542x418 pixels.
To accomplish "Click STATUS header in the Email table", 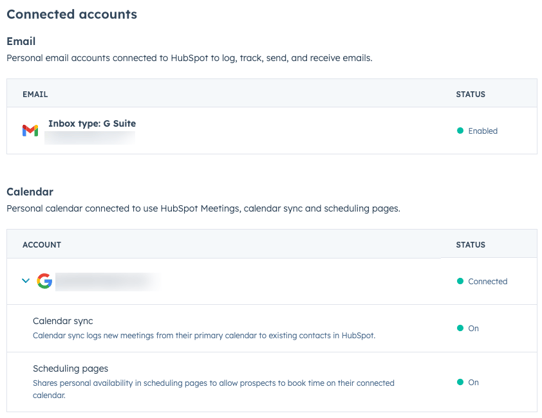I will click(x=470, y=94).
